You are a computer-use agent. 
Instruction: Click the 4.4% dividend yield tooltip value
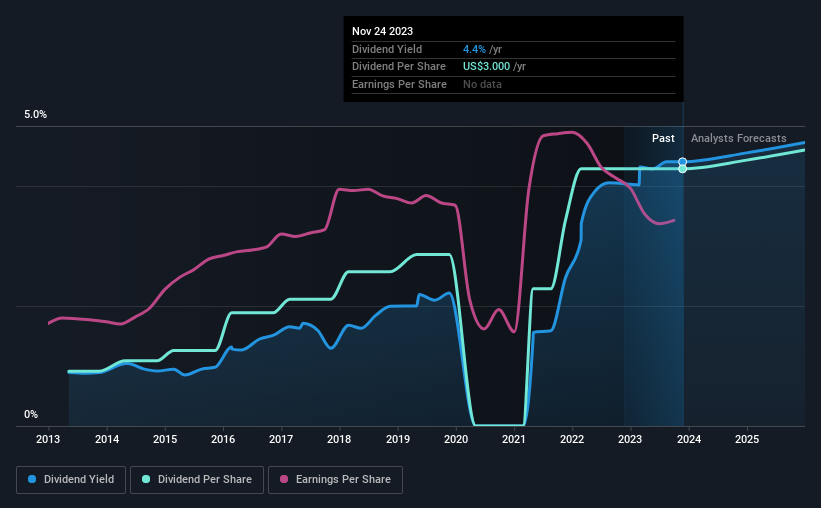[x=474, y=49]
